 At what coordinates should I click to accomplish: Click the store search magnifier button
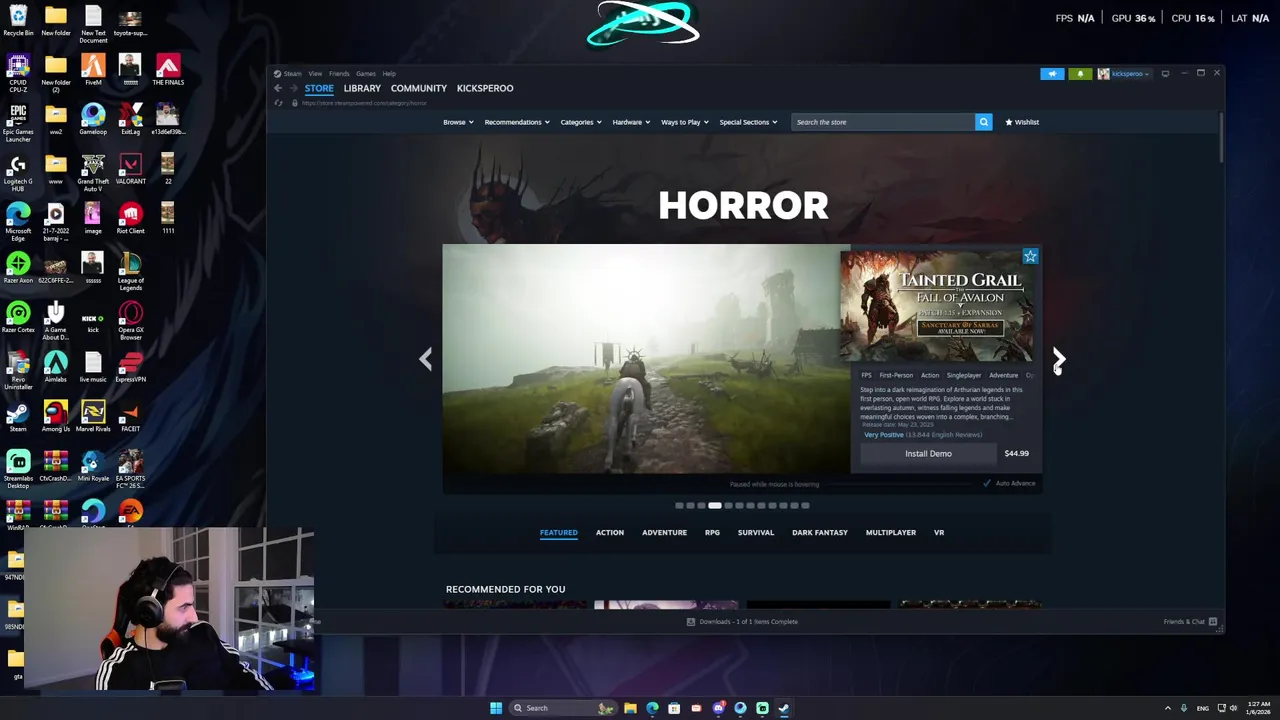point(984,122)
